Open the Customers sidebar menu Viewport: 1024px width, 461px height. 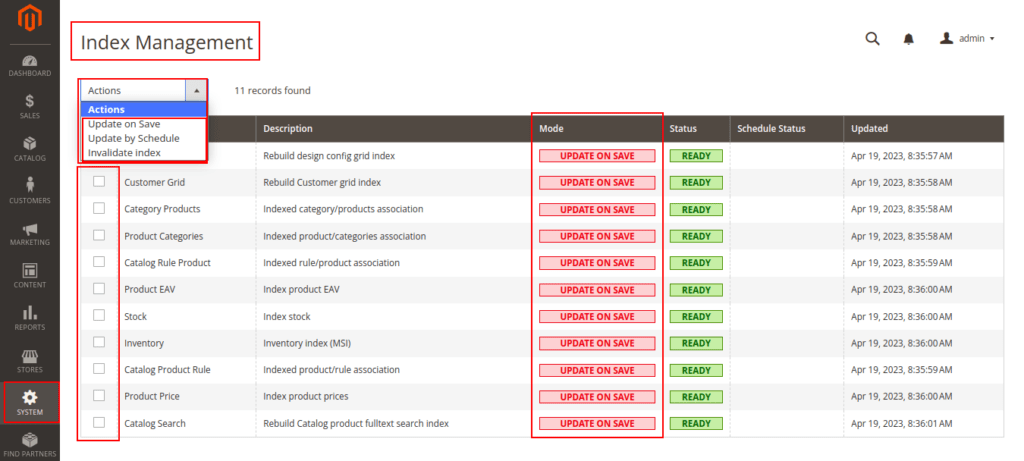coord(29,190)
